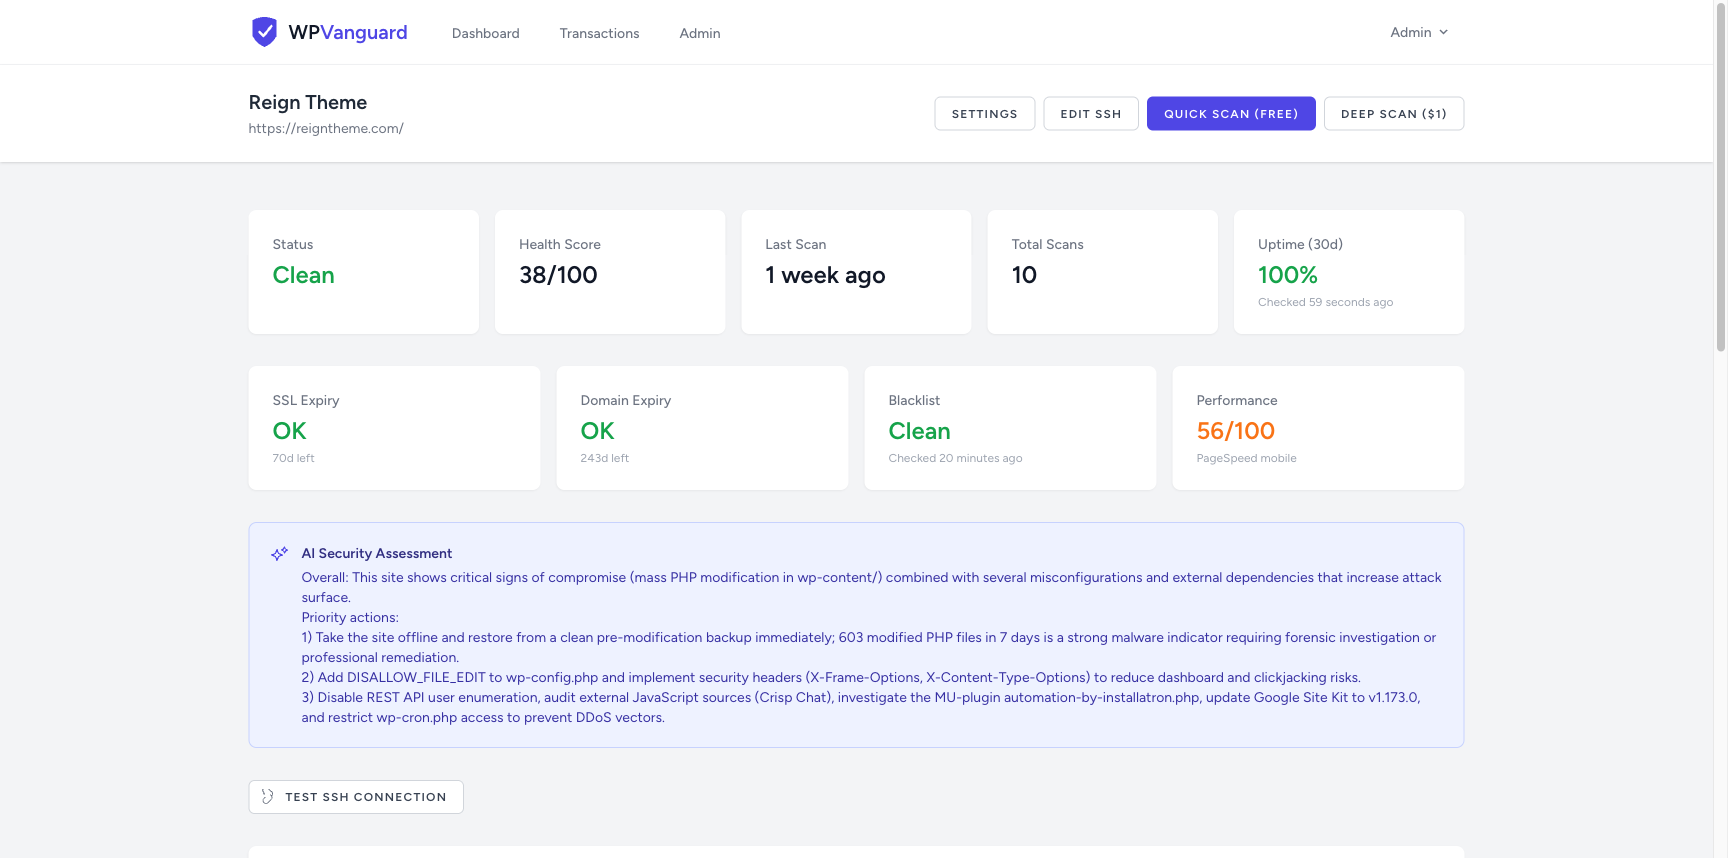Click the Blacklist 'Clean' value
Viewport: 1728px width, 858px height.
919,431
